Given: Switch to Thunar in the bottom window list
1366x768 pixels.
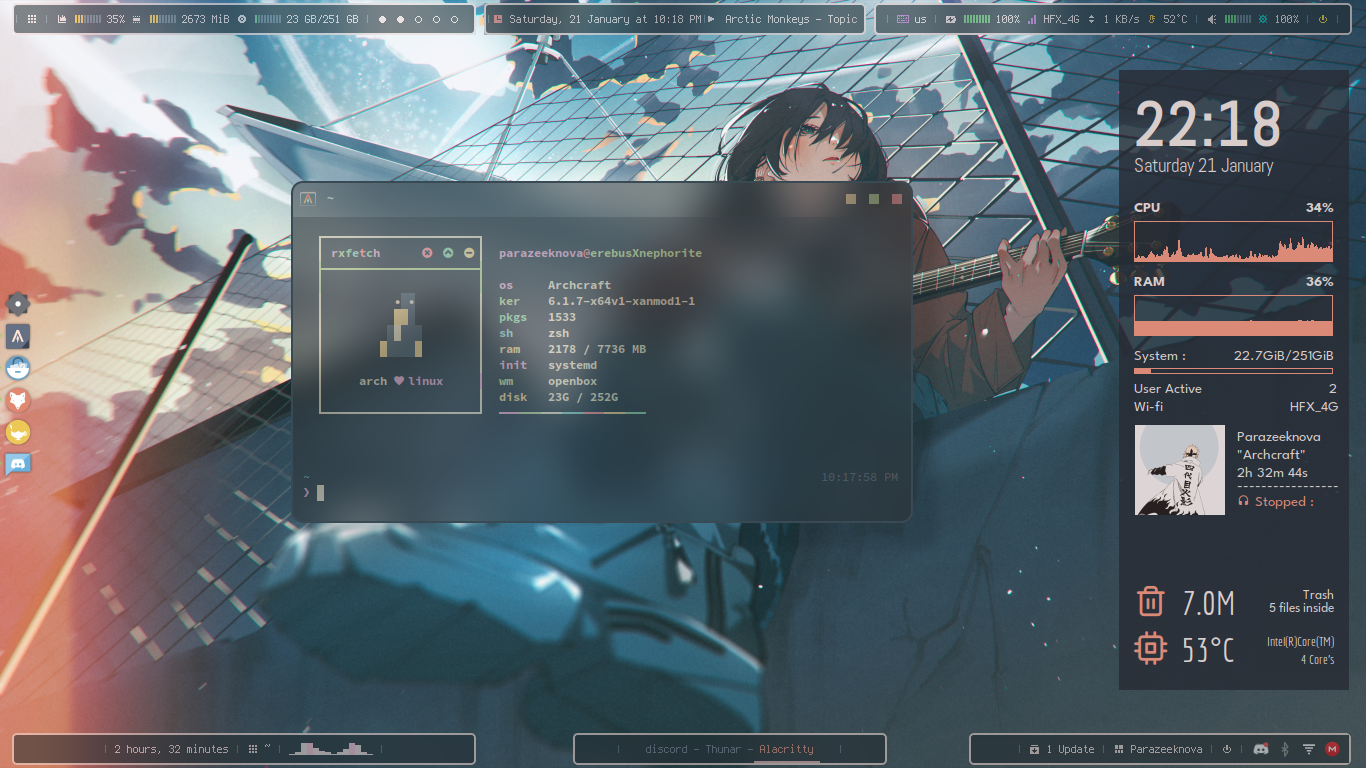Looking at the screenshot, I should 723,749.
